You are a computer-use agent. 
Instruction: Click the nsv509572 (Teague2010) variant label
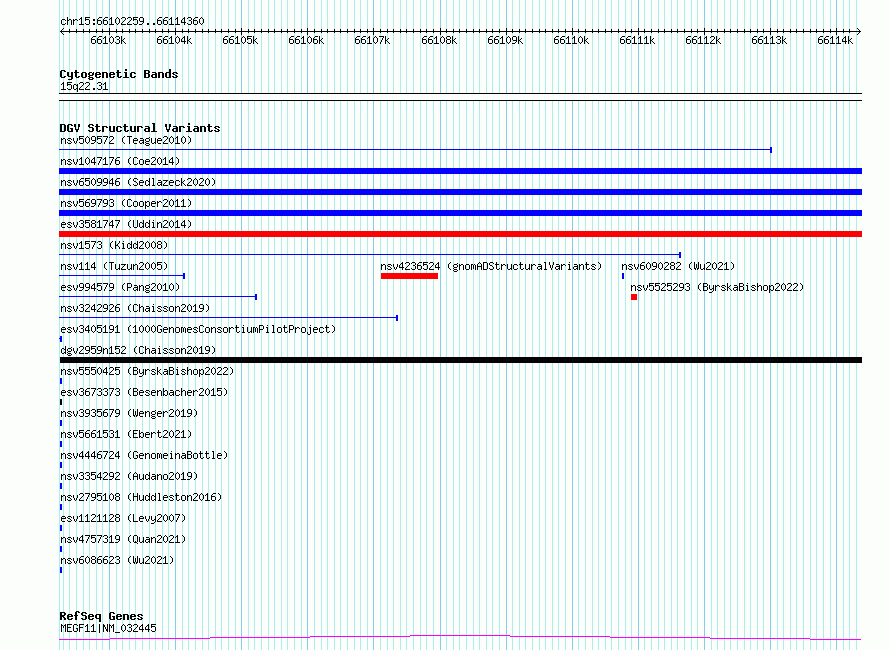point(126,140)
